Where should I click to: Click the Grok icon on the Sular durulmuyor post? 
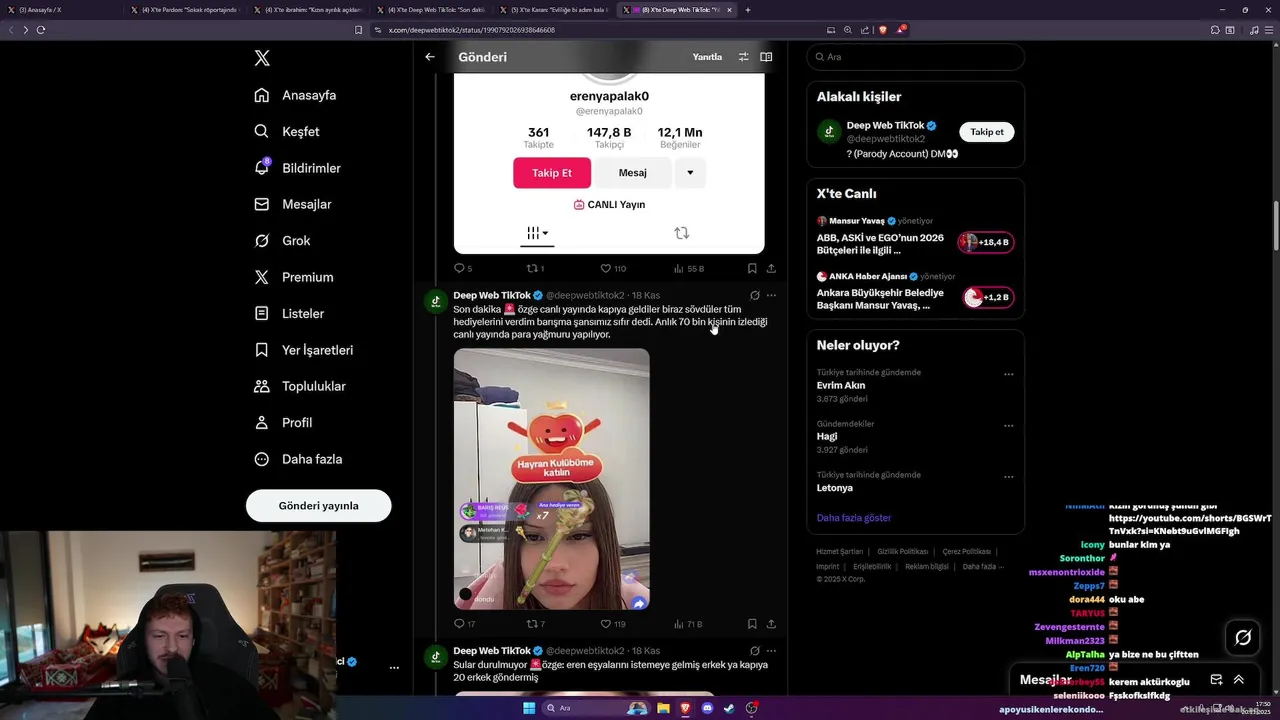755,651
